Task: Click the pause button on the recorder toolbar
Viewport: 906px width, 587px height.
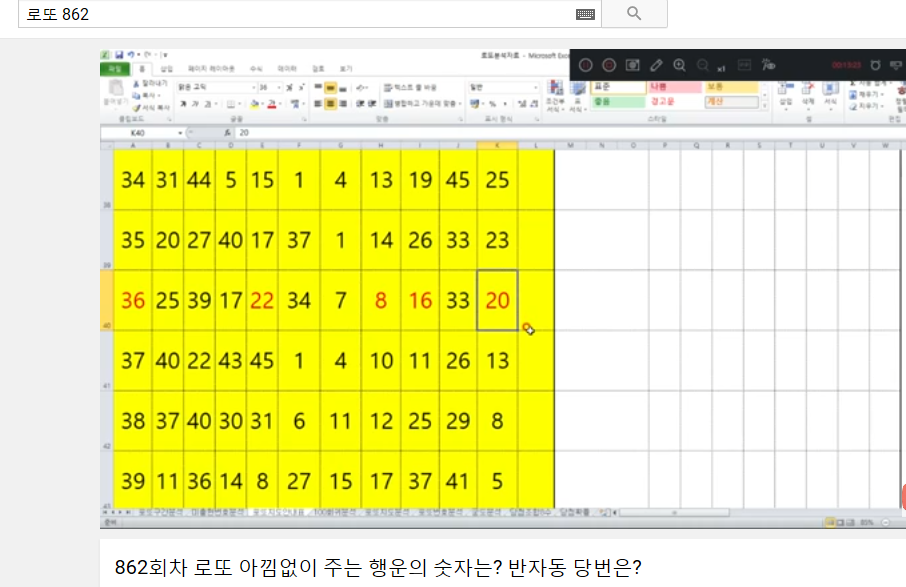Action: pos(586,65)
